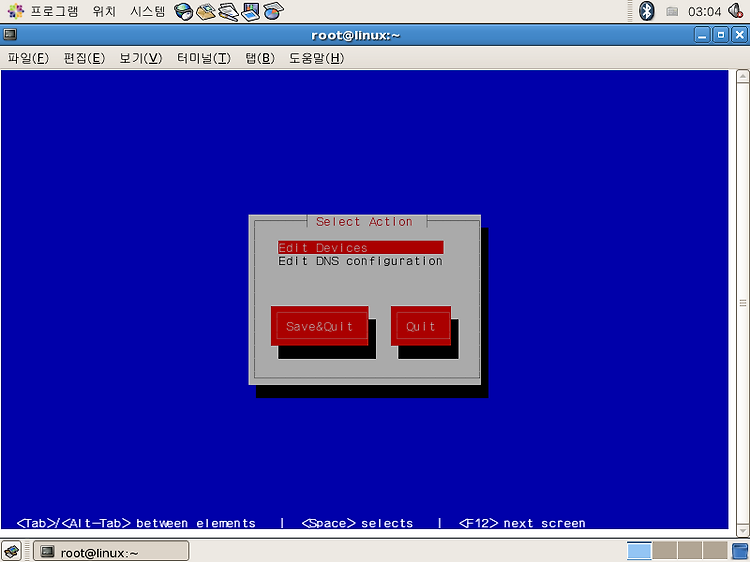
Task: Open the 보기(V) menu
Action: click(141, 58)
